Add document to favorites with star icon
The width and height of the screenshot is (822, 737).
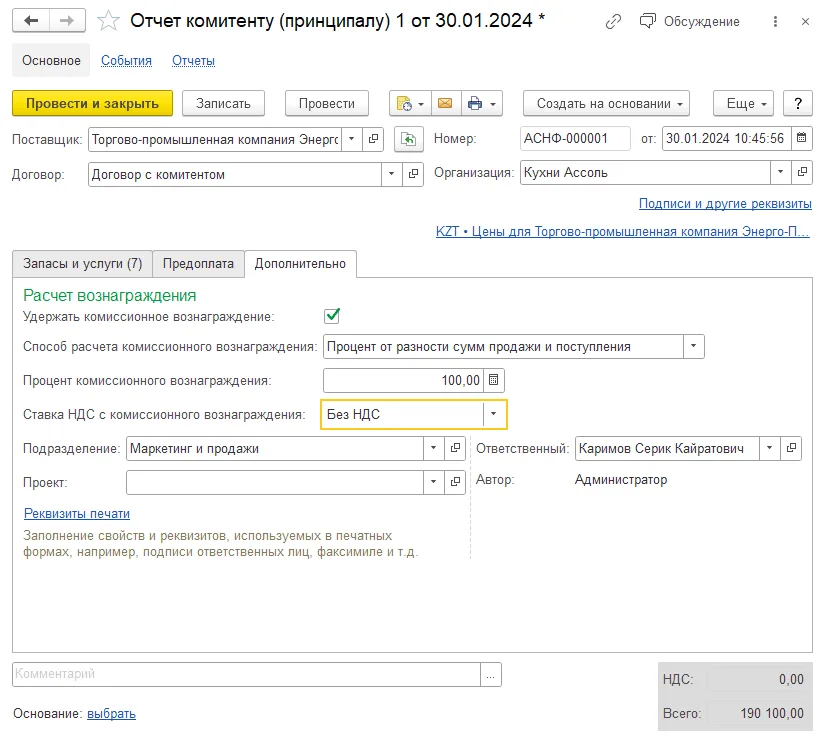[109, 21]
